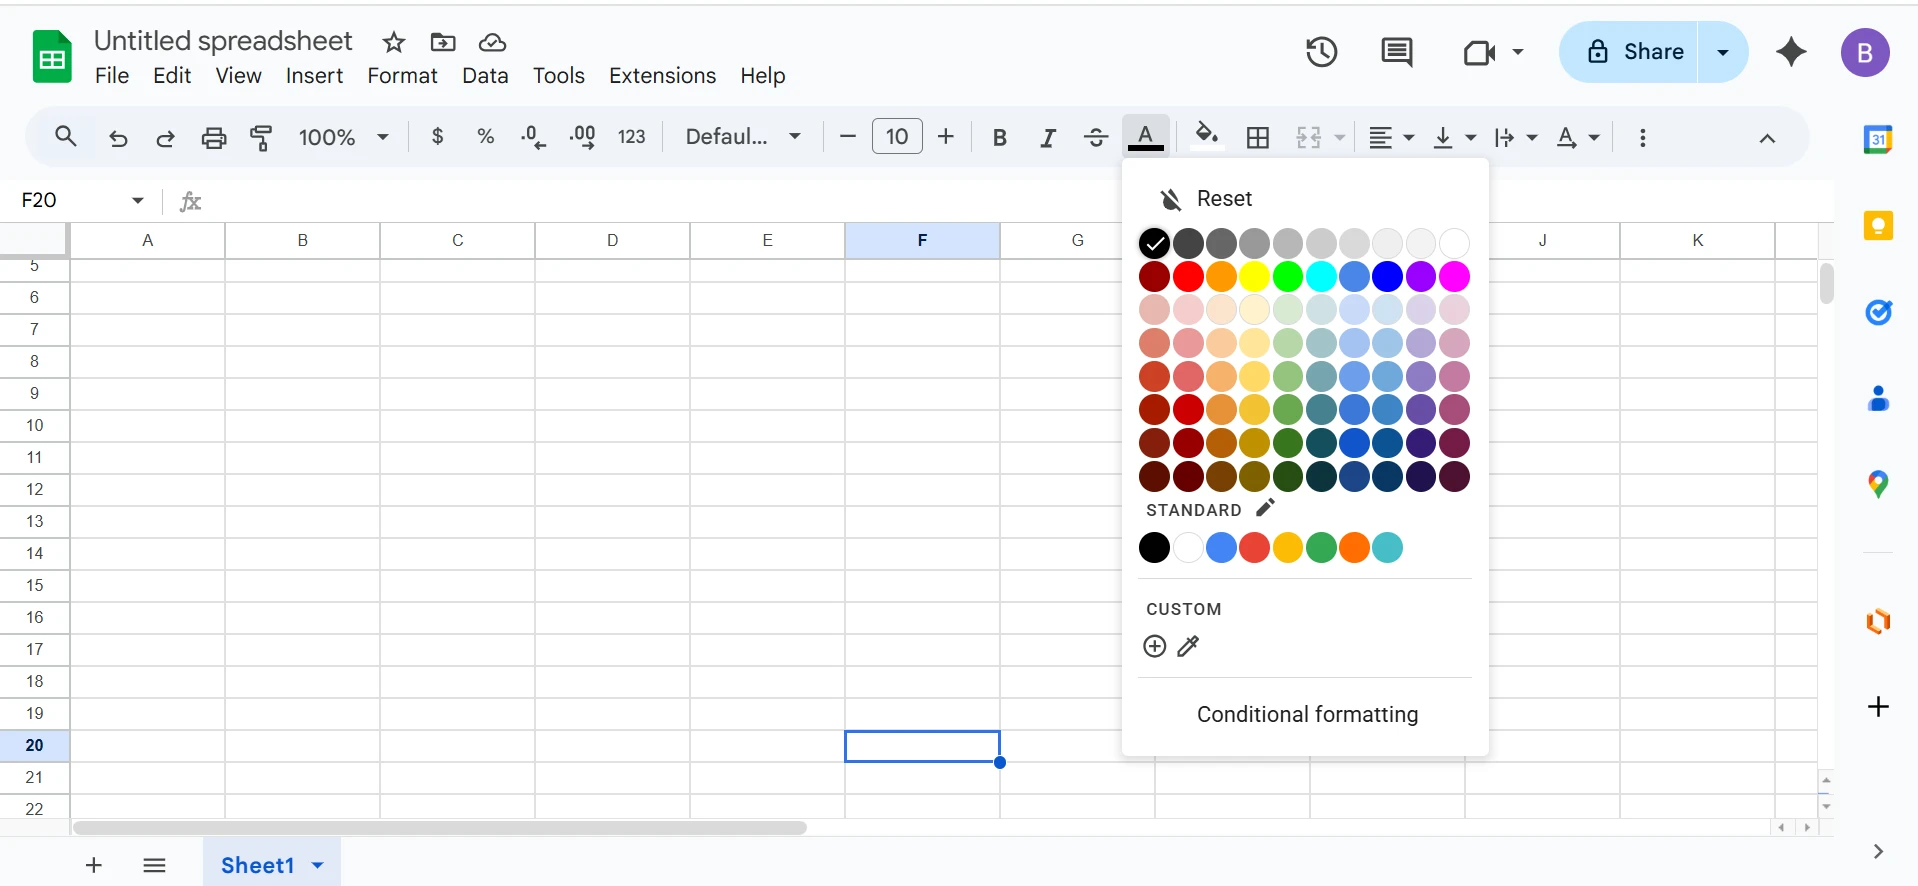Click the merge cells icon
The image size is (1918, 886).
pyautogui.click(x=1309, y=137)
